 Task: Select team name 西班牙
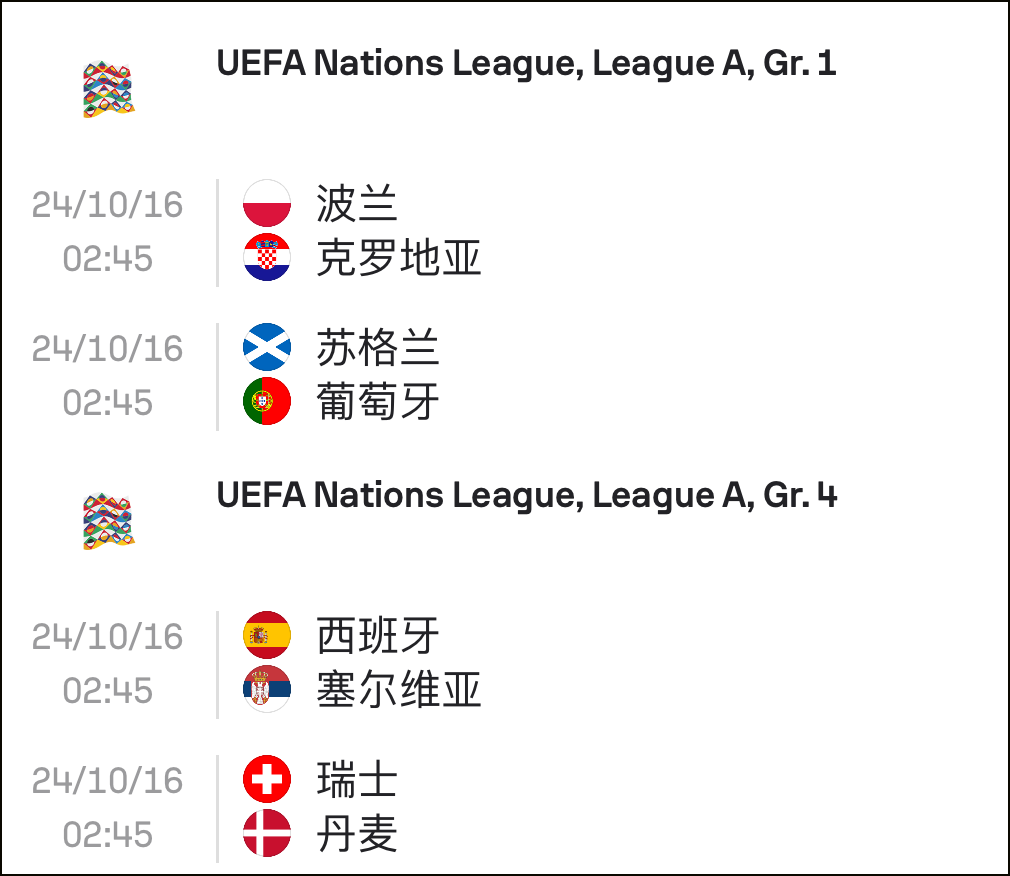pos(377,636)
